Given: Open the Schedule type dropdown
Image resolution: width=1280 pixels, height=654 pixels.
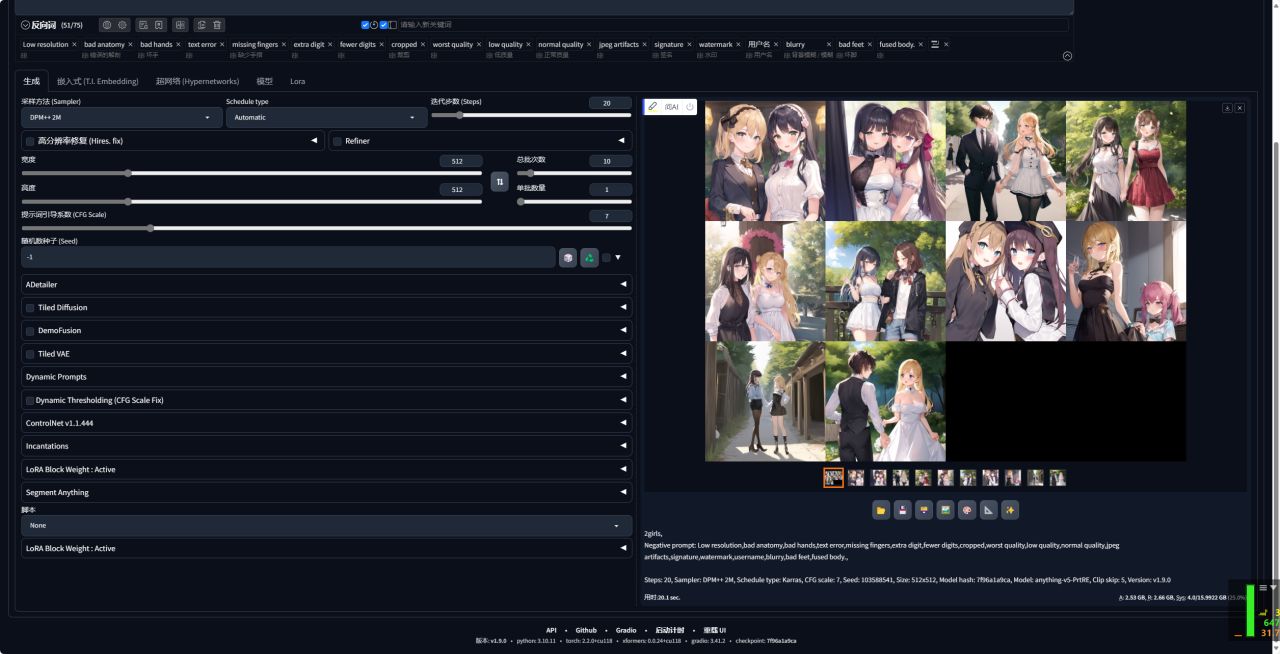Looking at the screenshot, I should click(326, 117).
